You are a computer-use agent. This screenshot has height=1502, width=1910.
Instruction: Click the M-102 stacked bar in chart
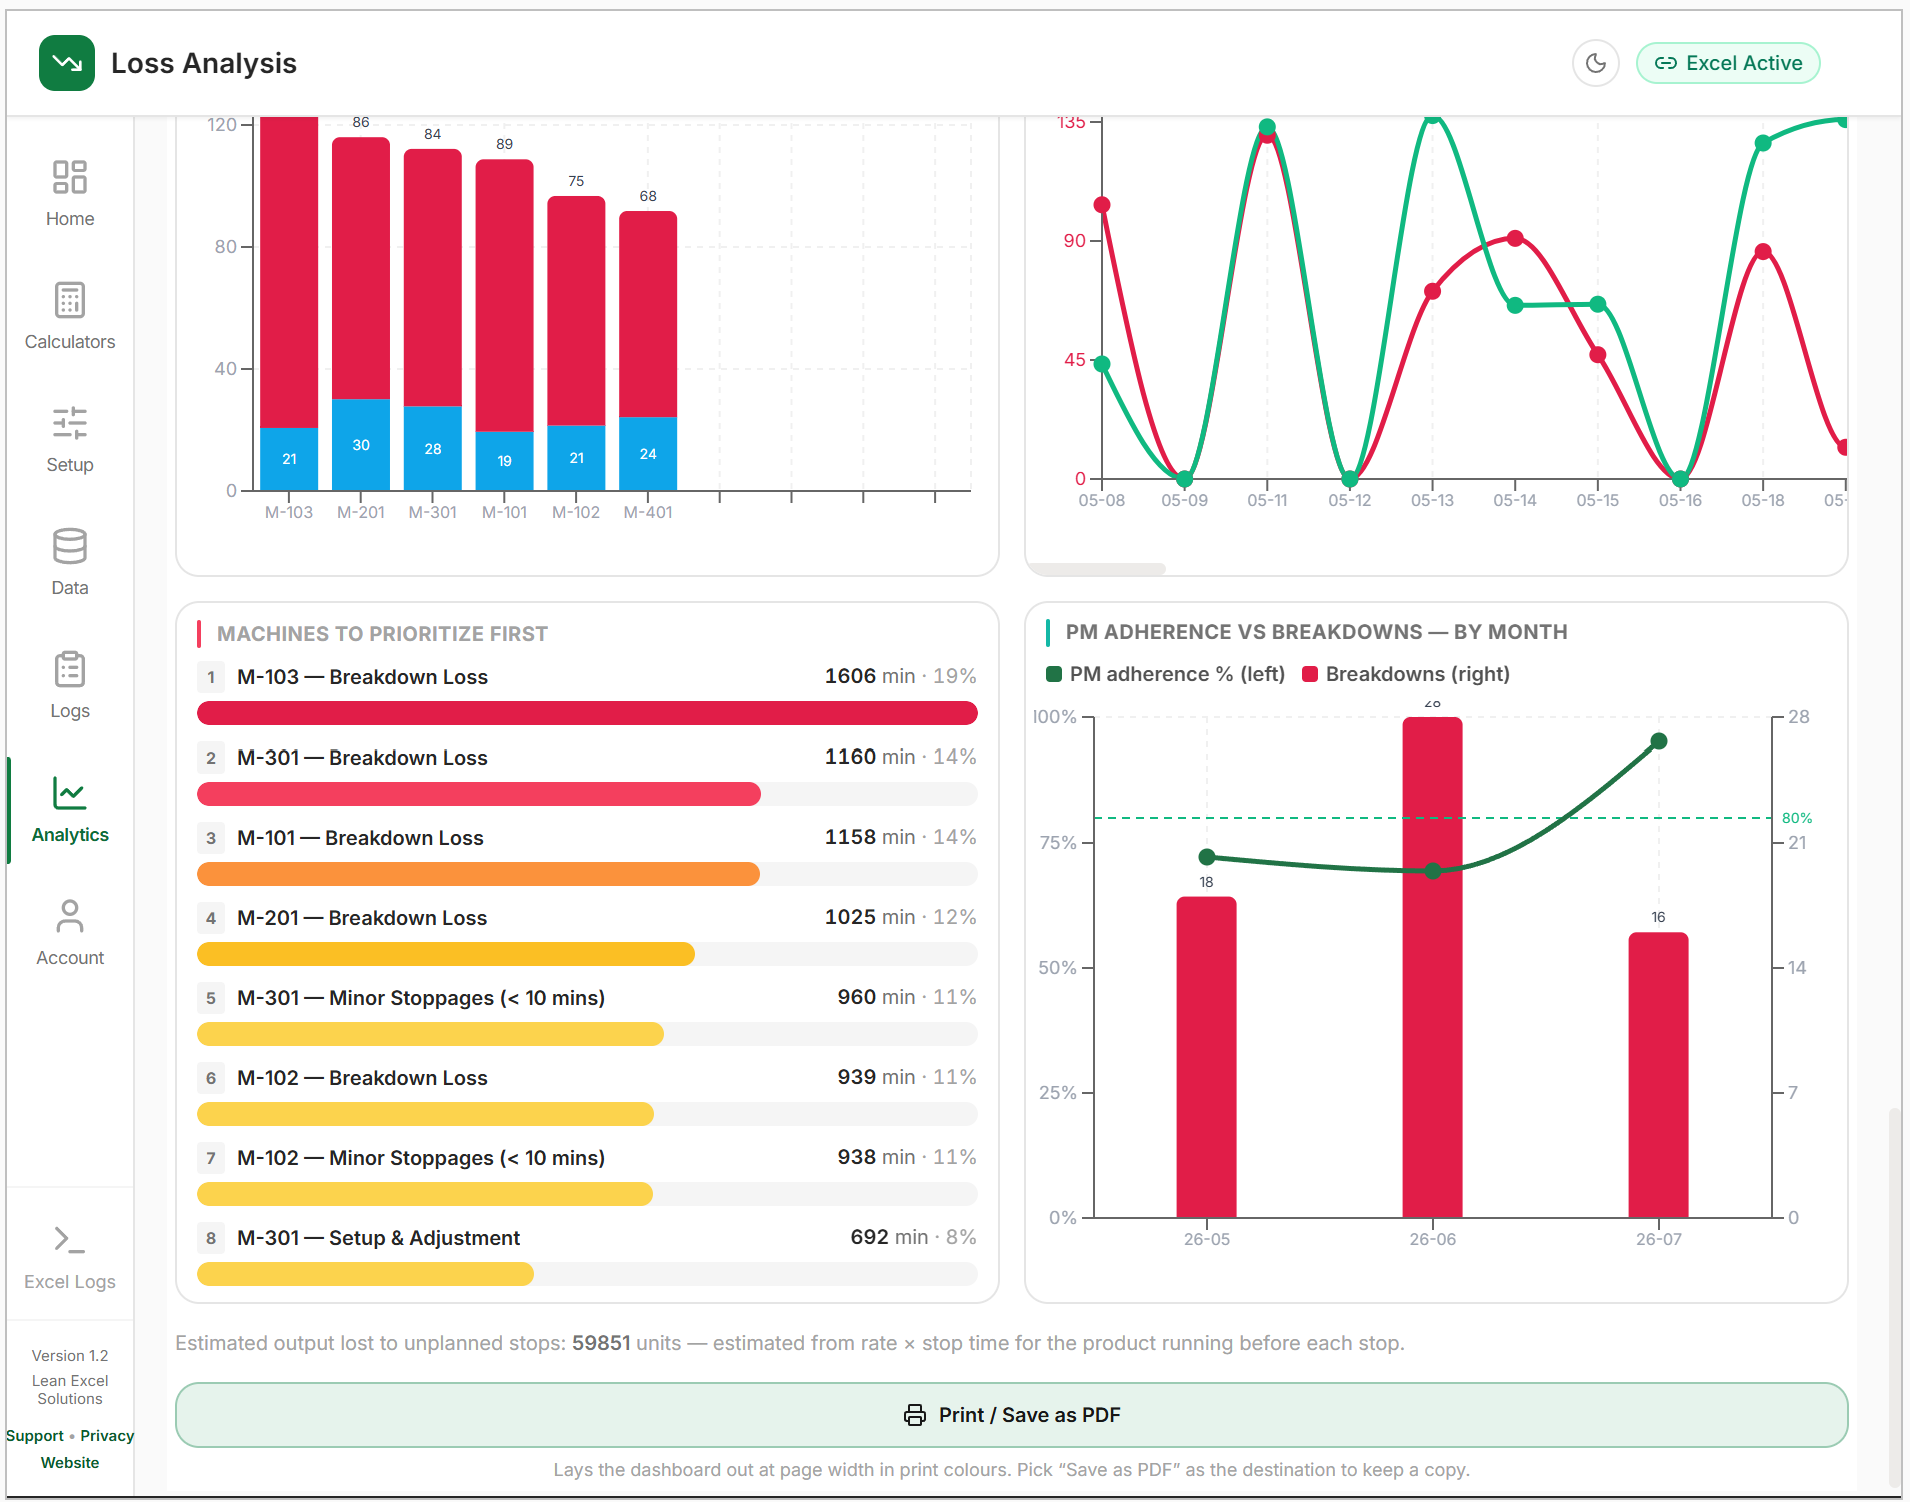576,343
